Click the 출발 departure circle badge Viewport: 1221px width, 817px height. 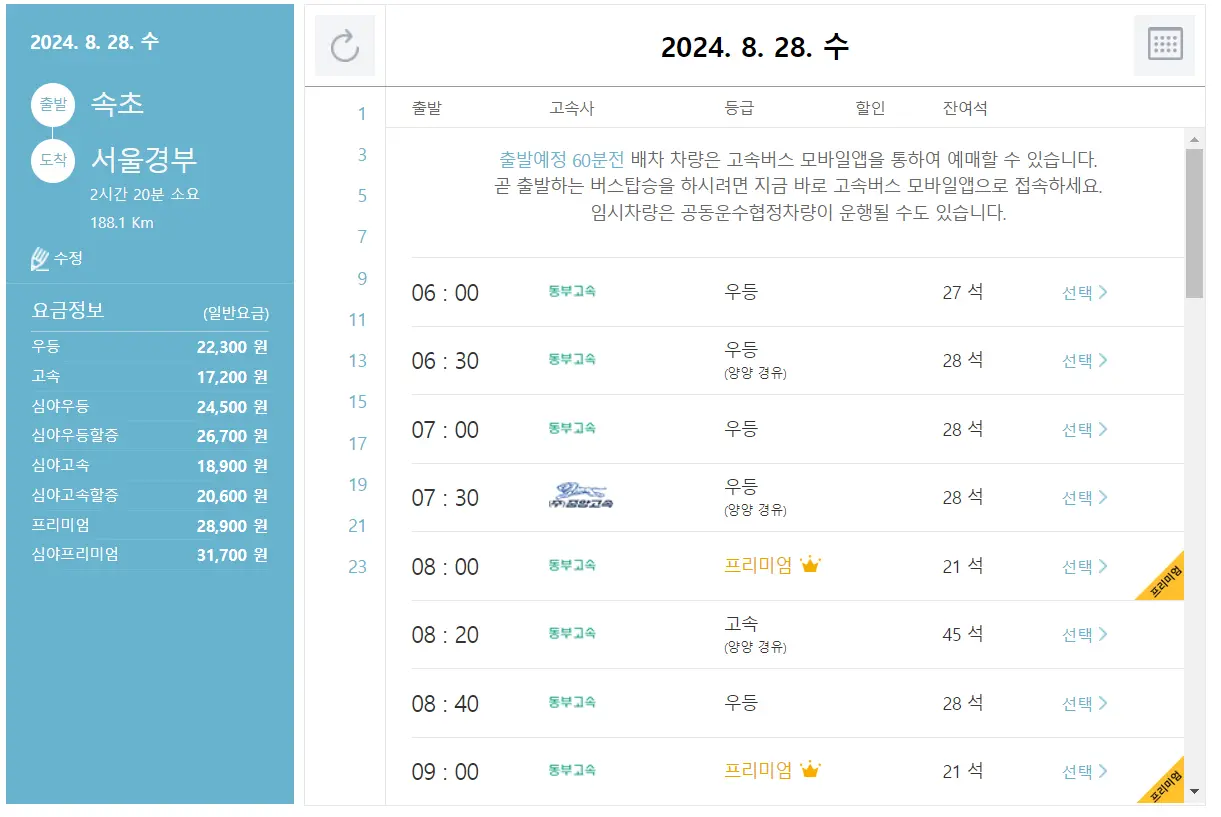pos(52,104)
